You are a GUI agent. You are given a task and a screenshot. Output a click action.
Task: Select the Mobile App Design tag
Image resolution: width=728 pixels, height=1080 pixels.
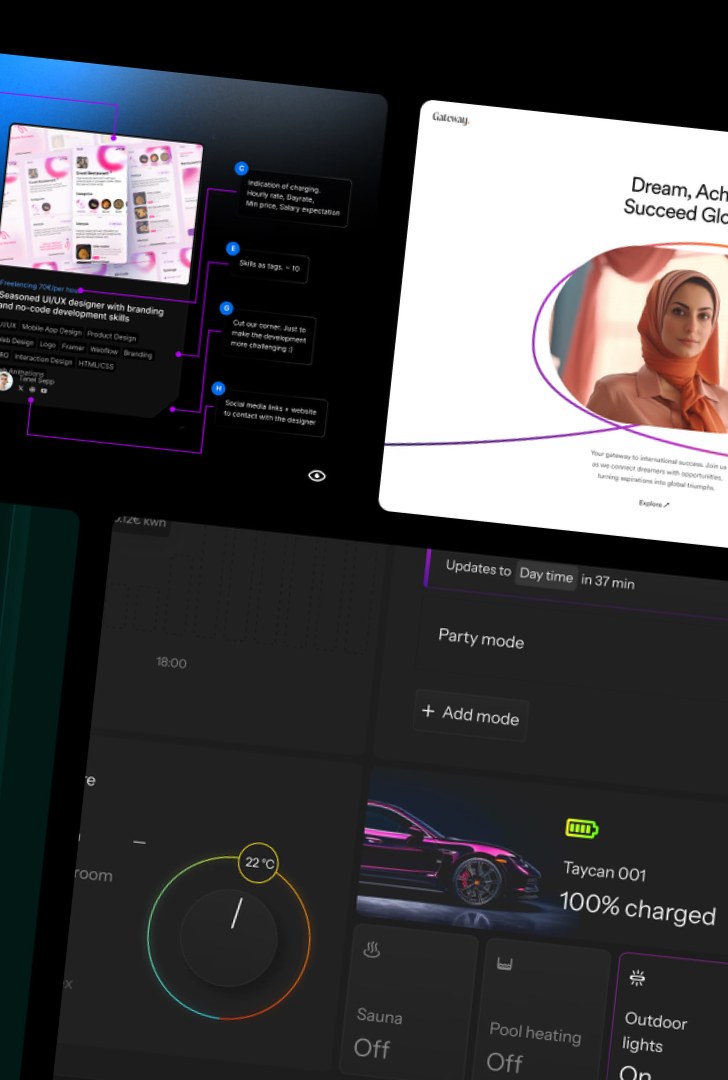click(x=52, y=329)
